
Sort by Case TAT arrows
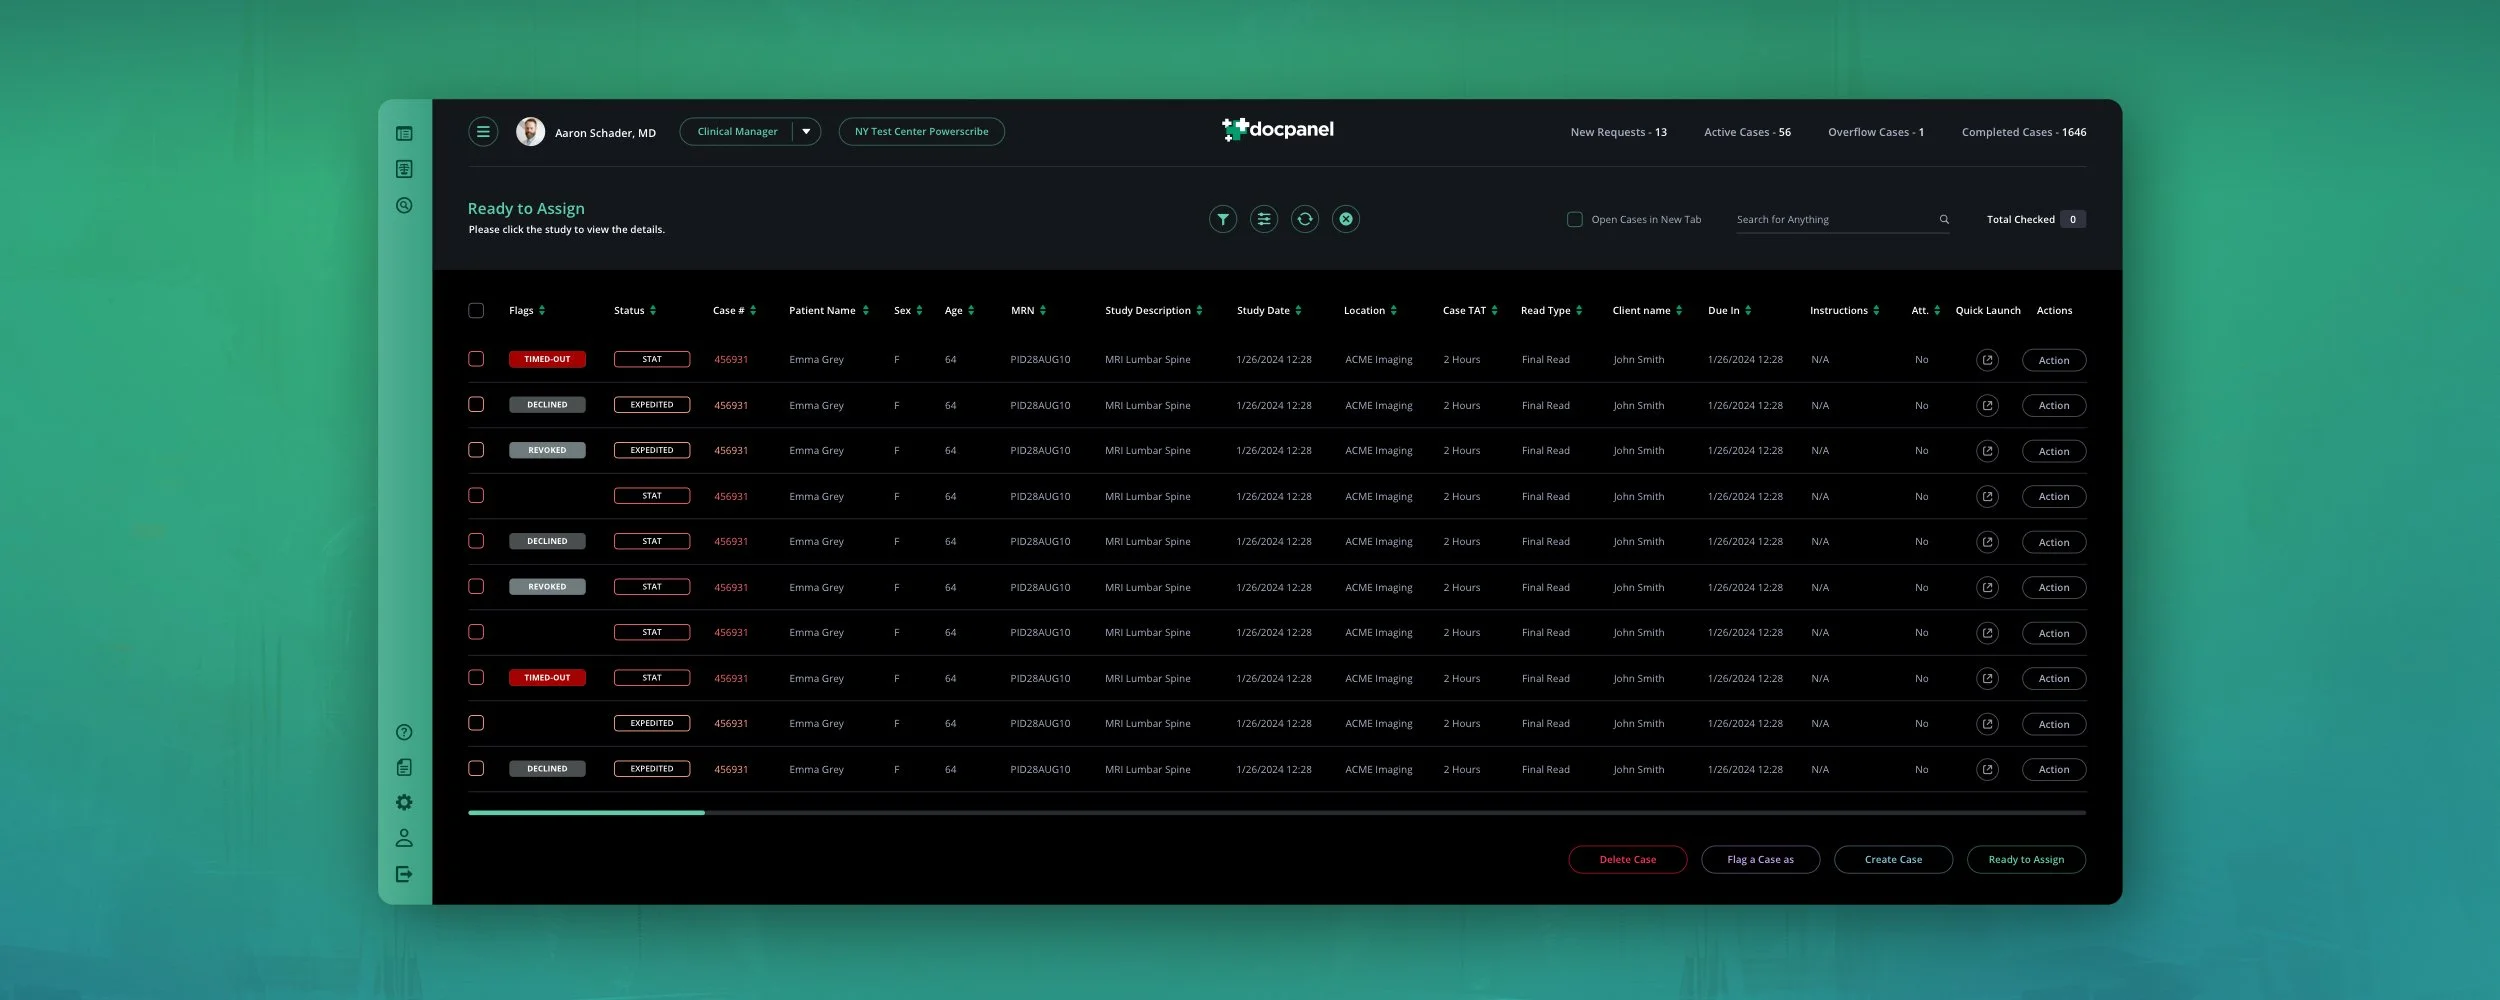1495,311
